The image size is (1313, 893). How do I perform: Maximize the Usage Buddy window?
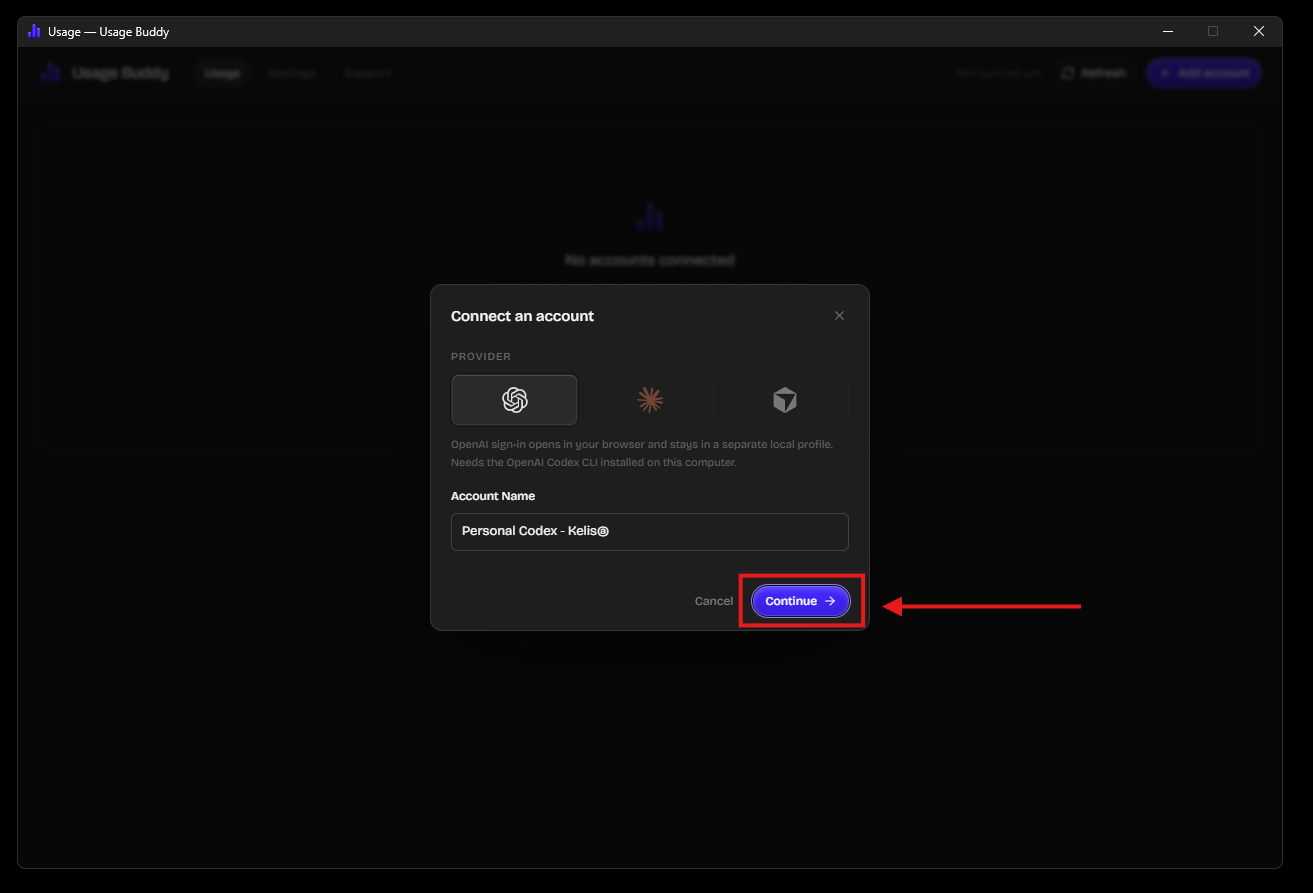(1213, 31)
